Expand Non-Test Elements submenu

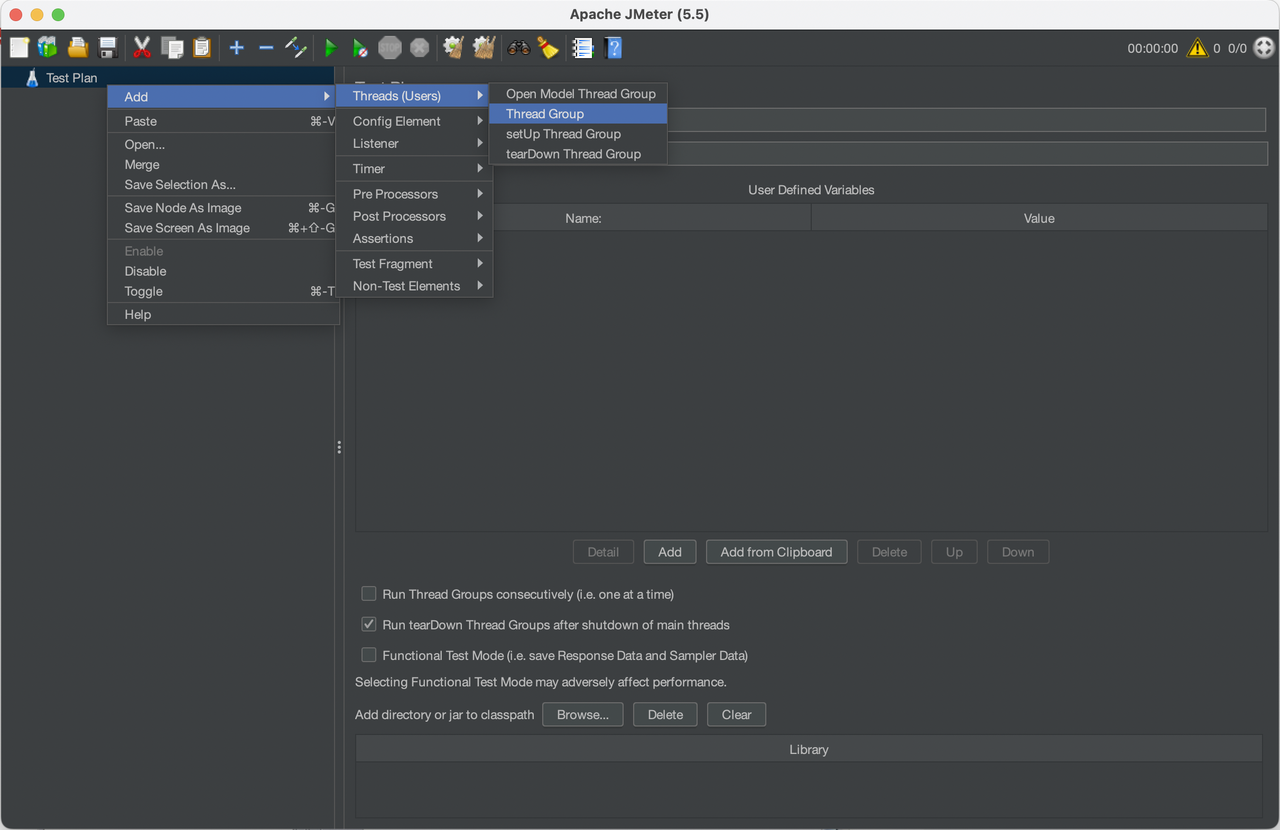pyautogui.click(x=414, y=285)
